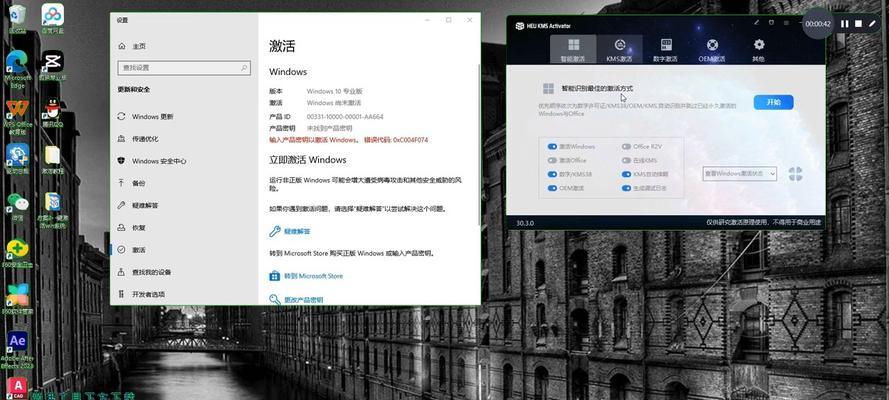889x400 pixels.
Task: Click the 查找设置 search field
Action: tap(184, 67)
